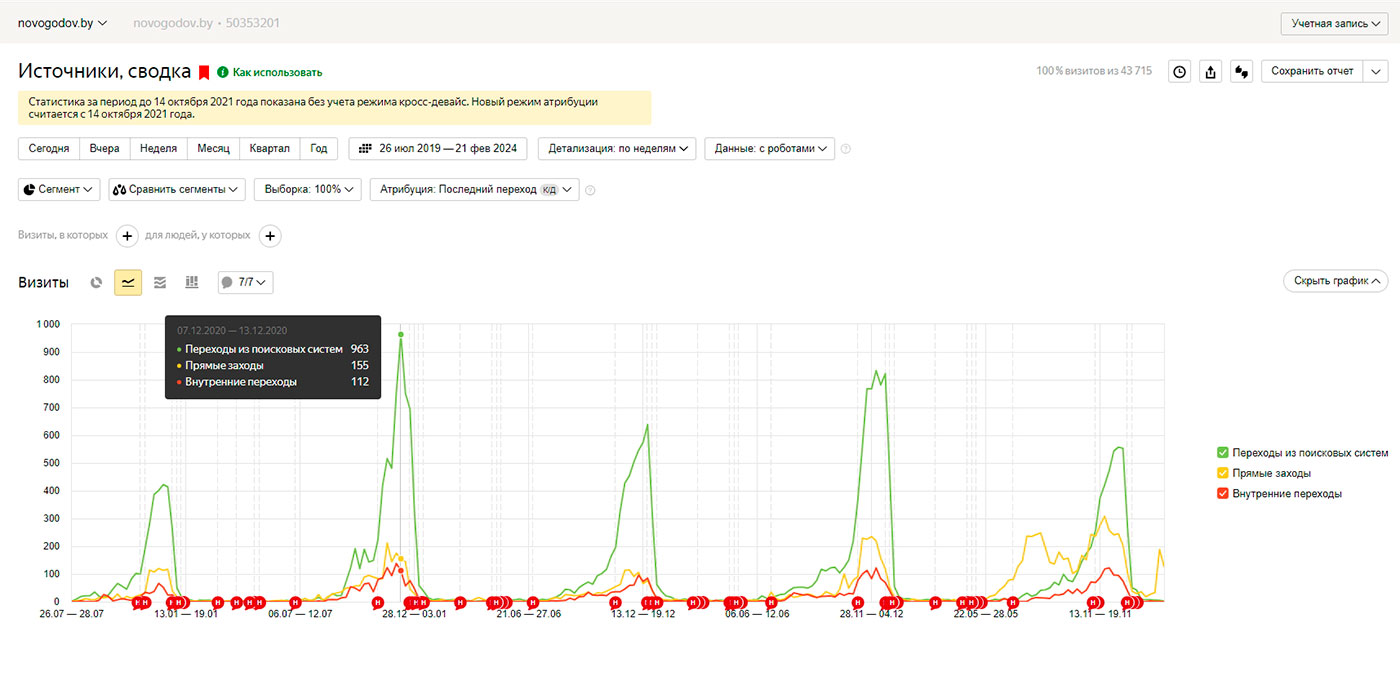Select the 'Год' period tab
This screenshot has width=1400, height=693.
[319, 148]
